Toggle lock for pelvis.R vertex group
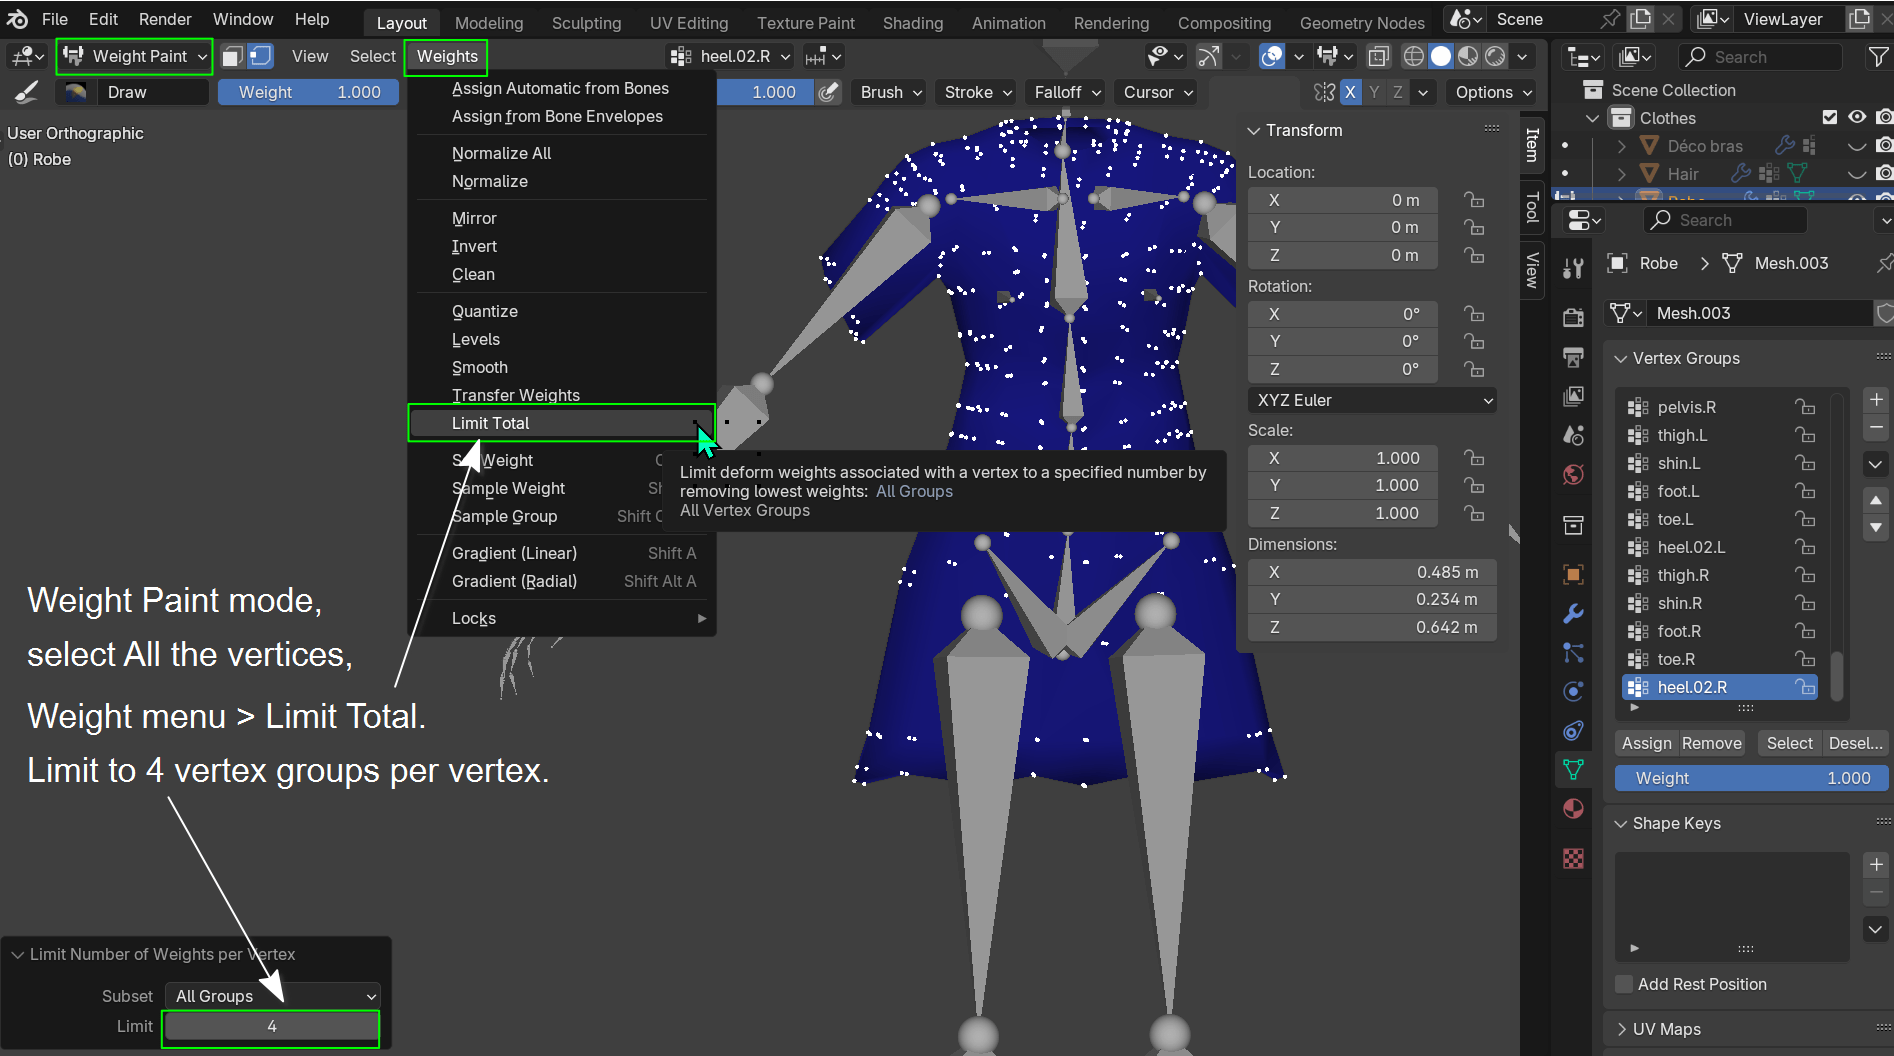 tap(1805, 407)
